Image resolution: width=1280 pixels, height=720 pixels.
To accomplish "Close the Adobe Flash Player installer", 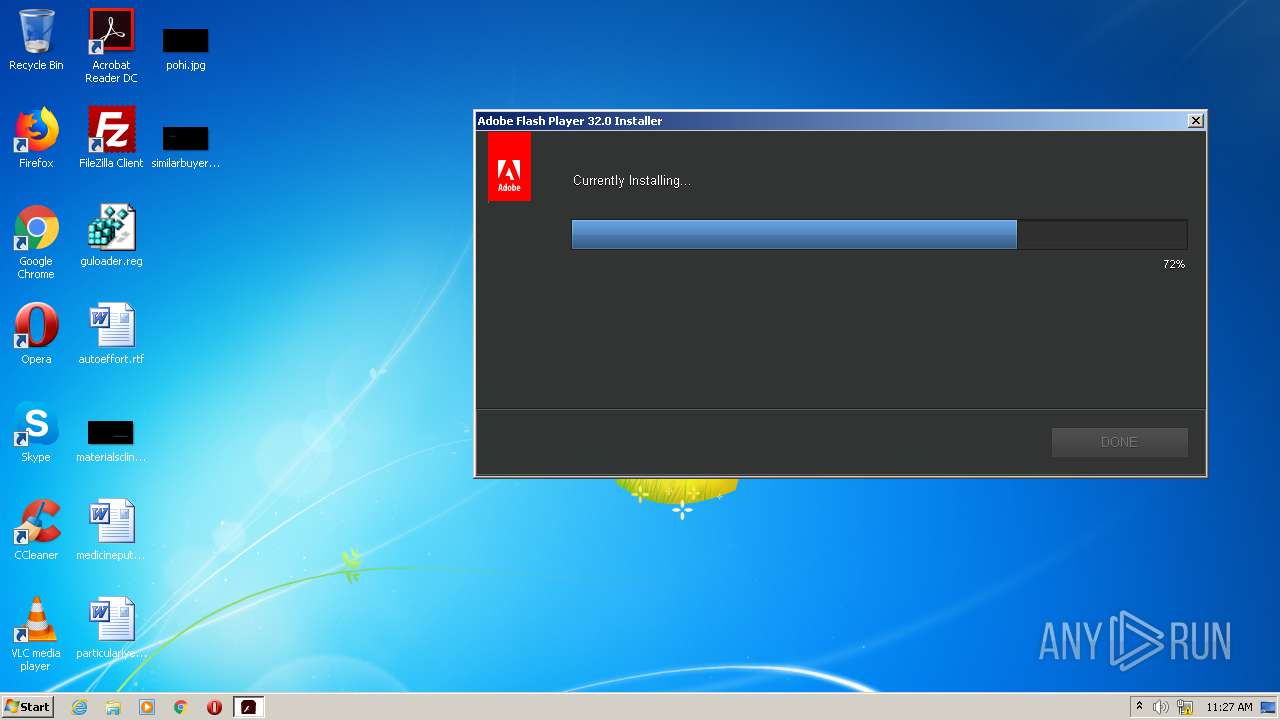I will (x=1195, y=120).
